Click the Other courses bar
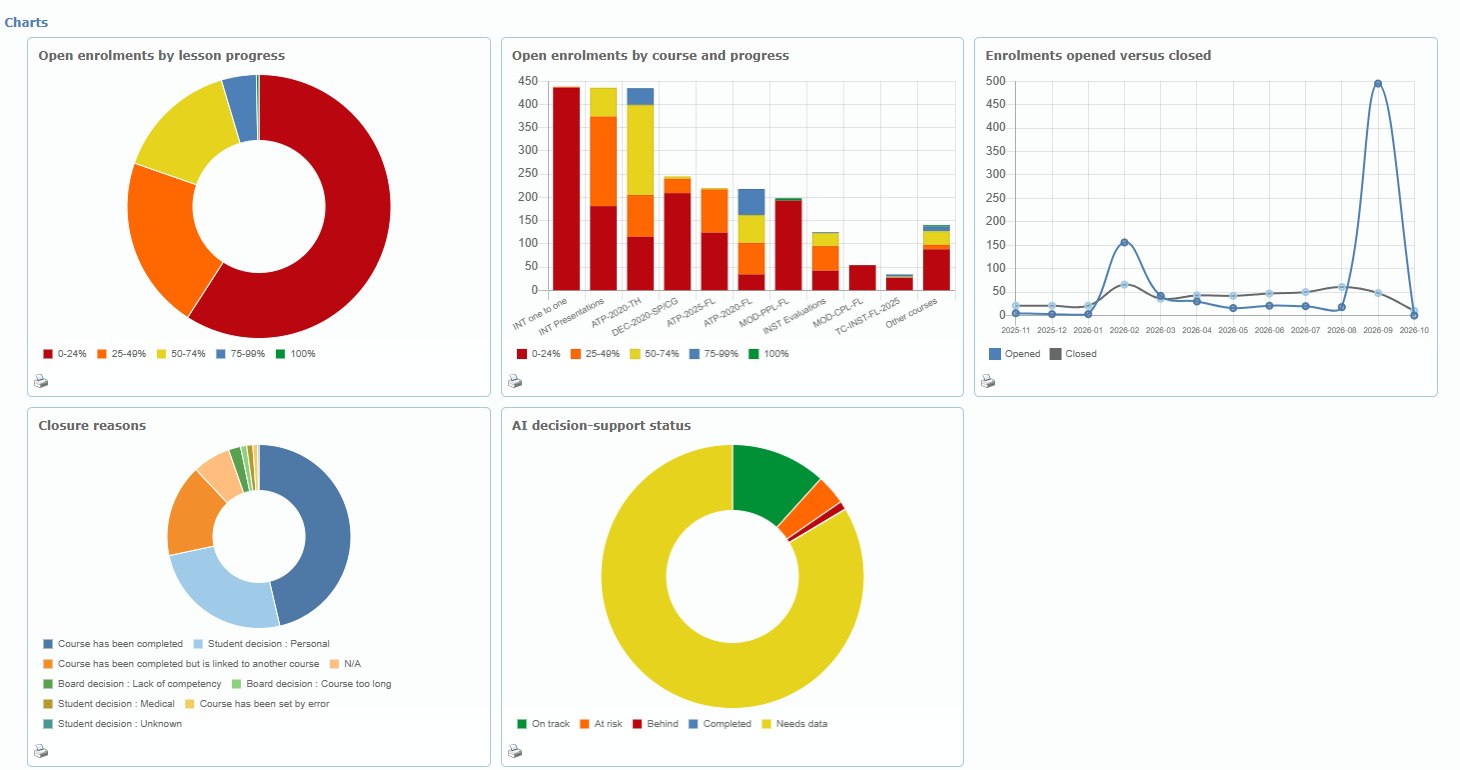 936,258
